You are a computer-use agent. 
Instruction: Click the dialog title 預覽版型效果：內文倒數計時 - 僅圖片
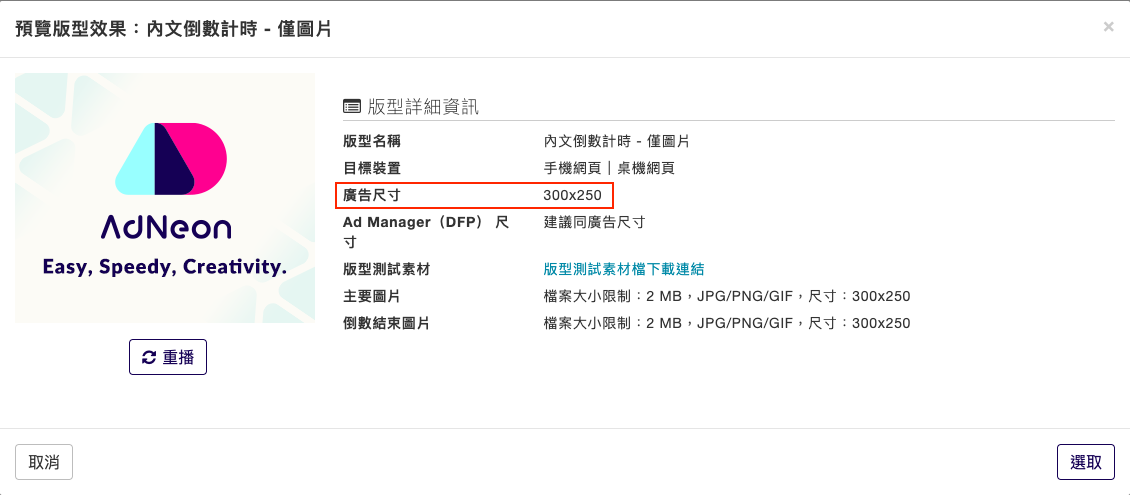point(173,29)
